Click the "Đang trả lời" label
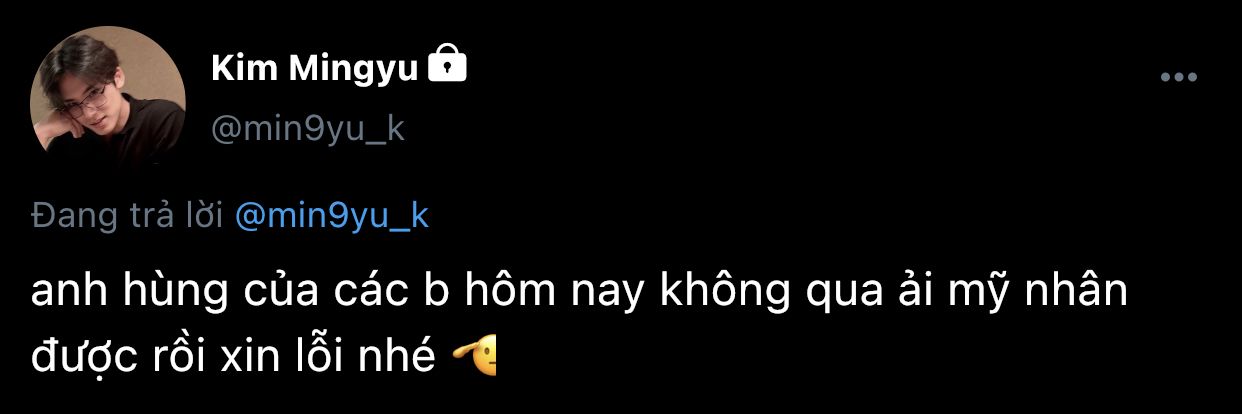 click(127, 216)
